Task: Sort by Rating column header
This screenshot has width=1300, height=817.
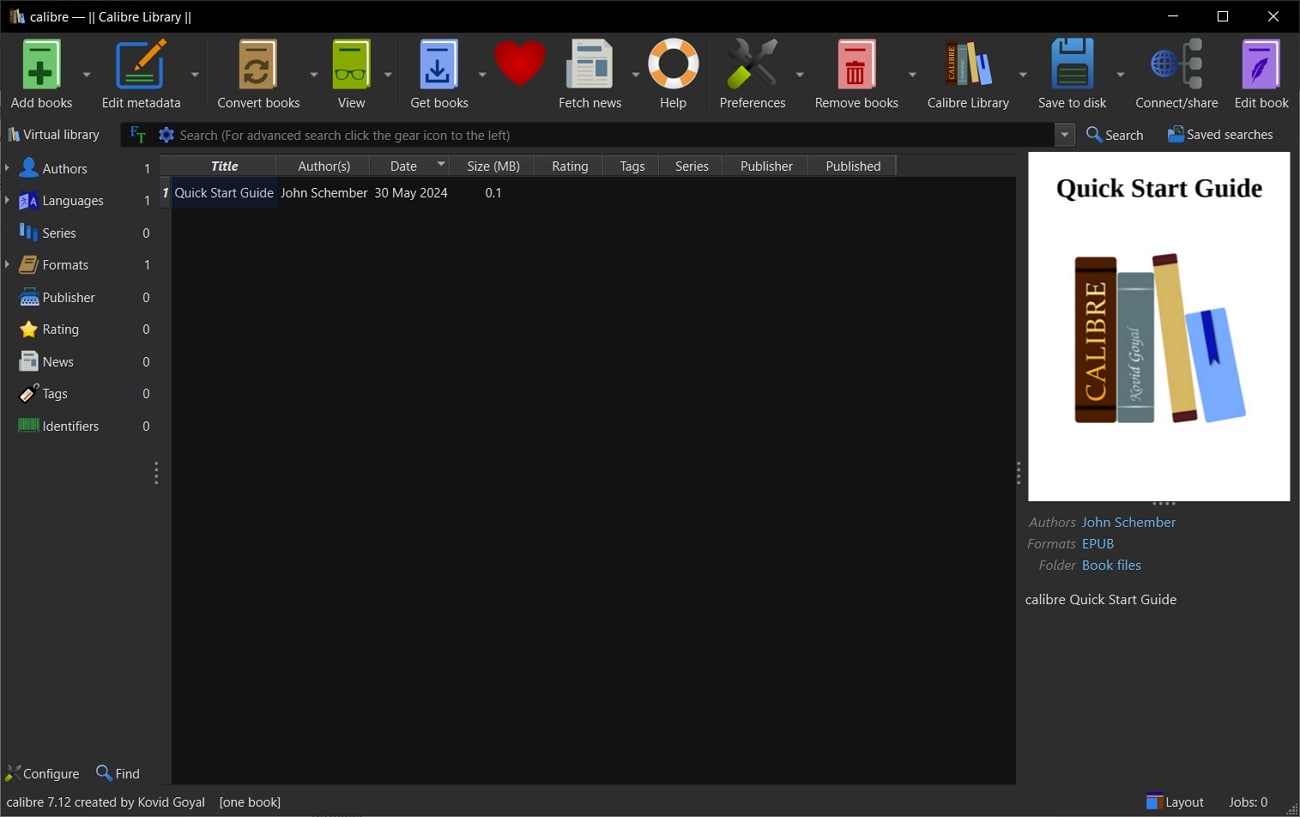Action: pyautogui.click(x=570, y=166)
